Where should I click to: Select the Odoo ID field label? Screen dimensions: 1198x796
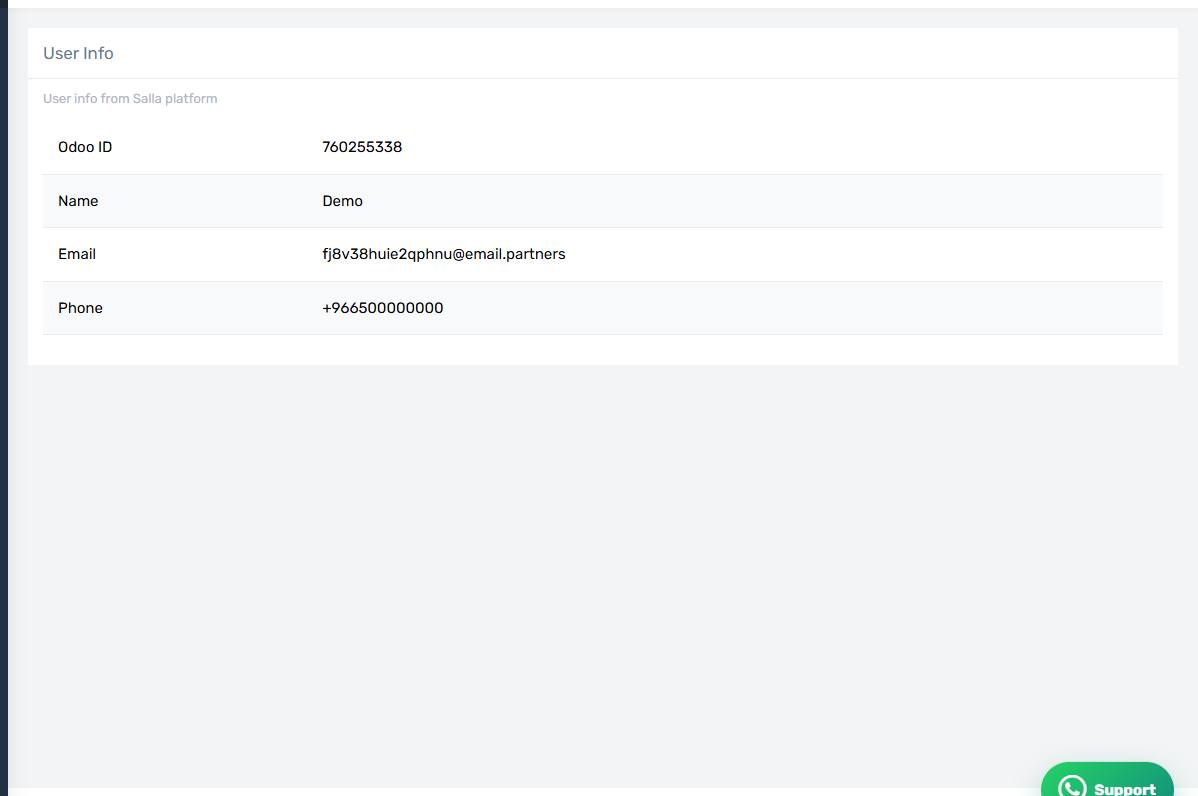[85, 147]
